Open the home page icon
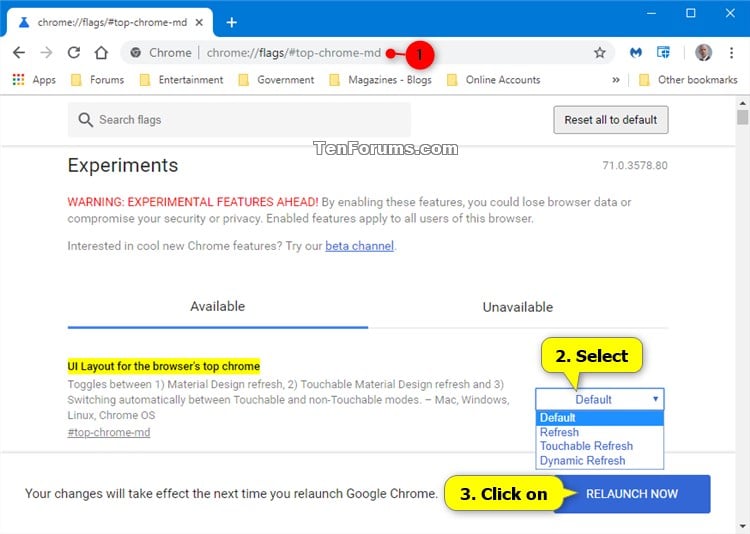 pyautogui.click(x=101, y=52)
